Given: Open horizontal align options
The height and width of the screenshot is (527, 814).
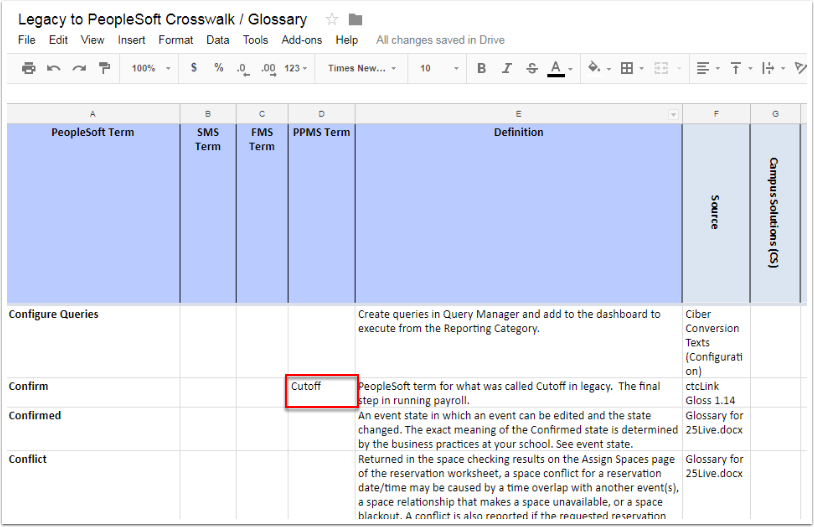Looking at the screenshot, I should [708, 68].
